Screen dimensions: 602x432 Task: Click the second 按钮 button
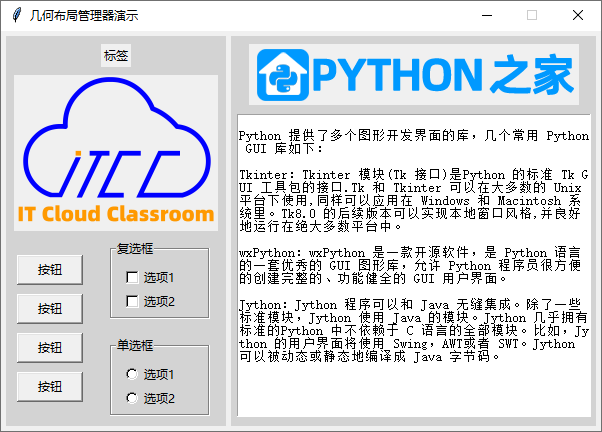tap(50, 309)
